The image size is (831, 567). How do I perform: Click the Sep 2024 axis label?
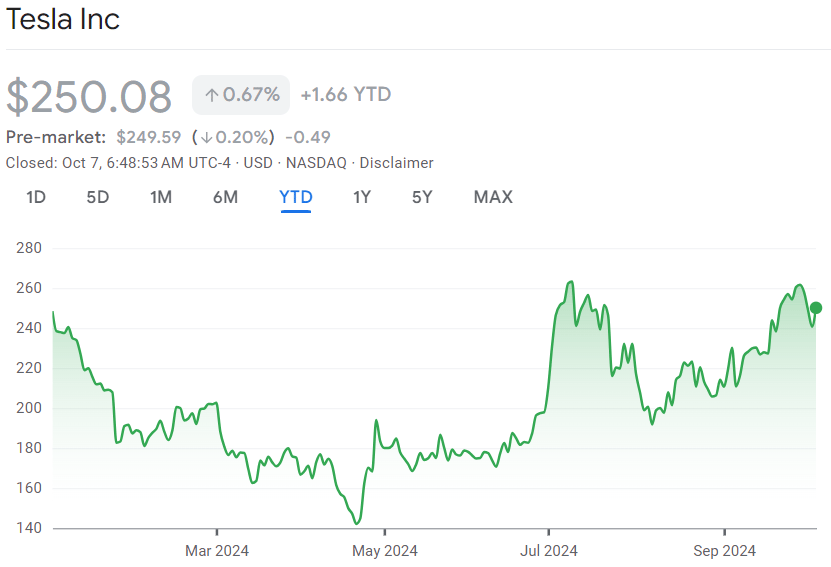click(724, 551)
